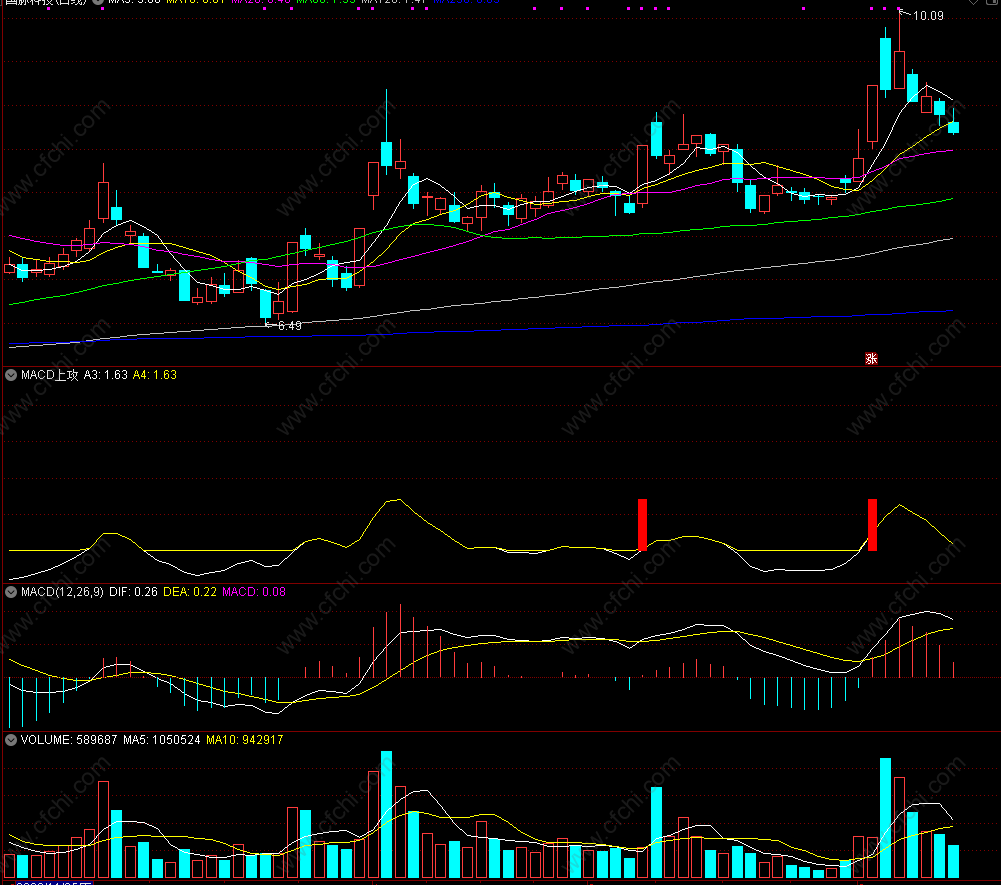Click the A3: 1.63 value label
Image resolution: width=1001 pixels, height=885 pixels.
[x=105, y=375]
